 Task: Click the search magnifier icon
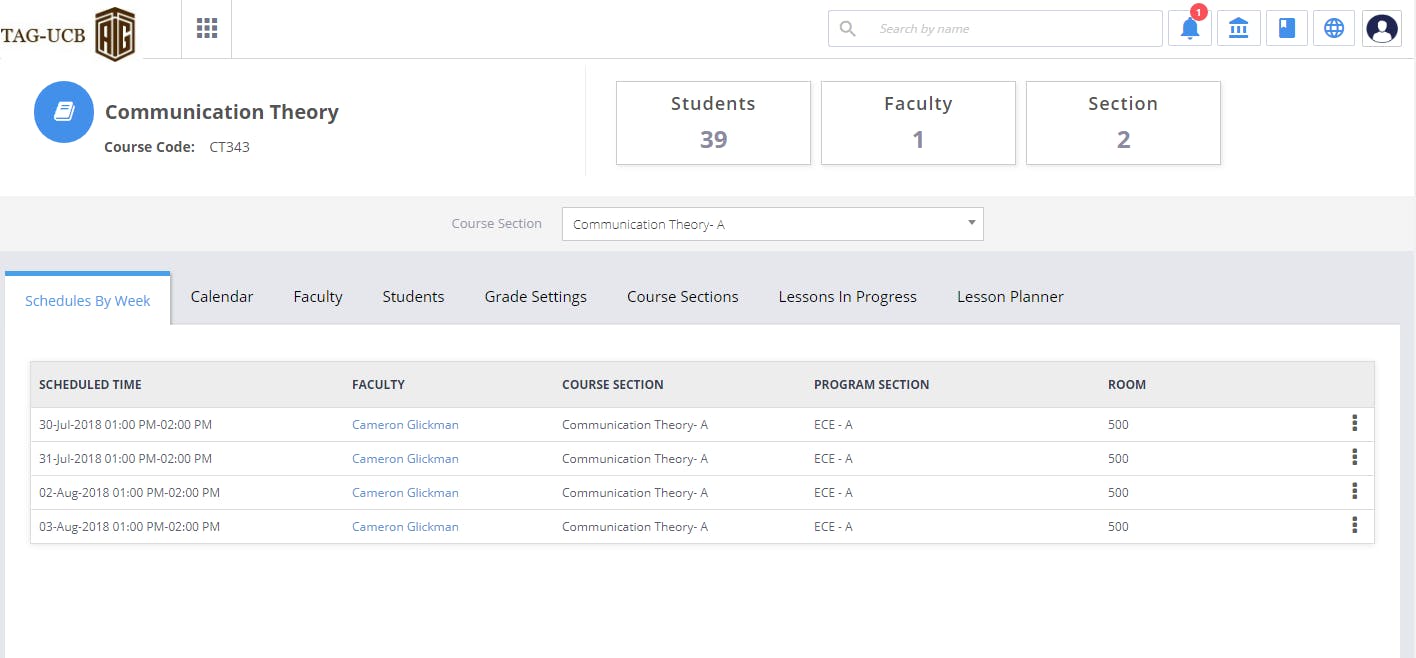pyautogui.click(x=848, y=28)
